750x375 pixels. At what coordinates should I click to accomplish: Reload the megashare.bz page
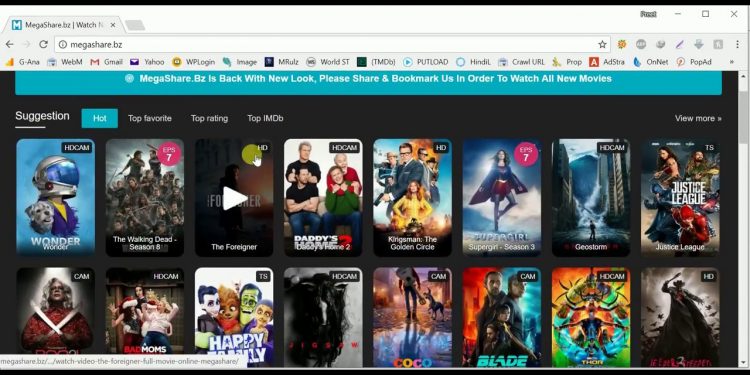click(x=43, y=44)
